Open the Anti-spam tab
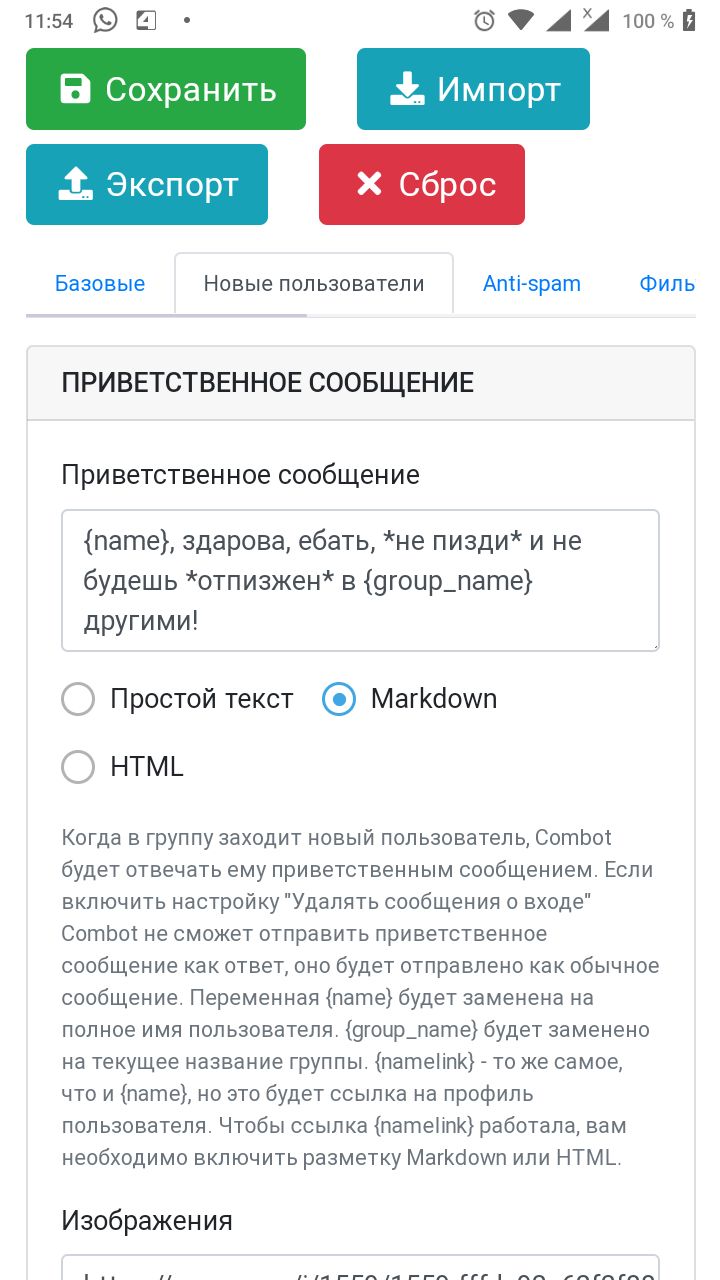This screenshot has width=720, height=1280. click(532, 284)
